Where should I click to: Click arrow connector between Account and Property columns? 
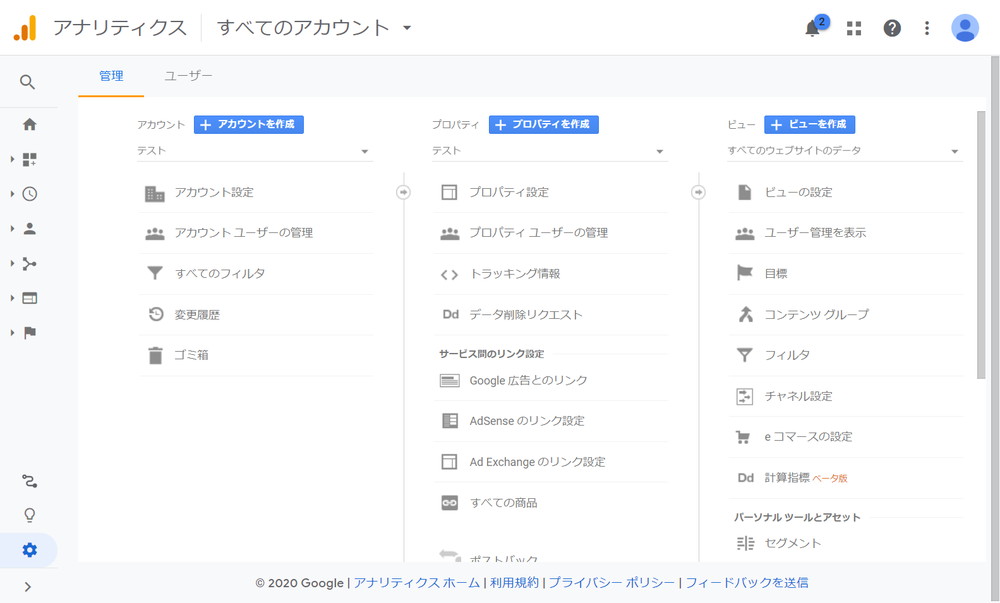point(403,192)
